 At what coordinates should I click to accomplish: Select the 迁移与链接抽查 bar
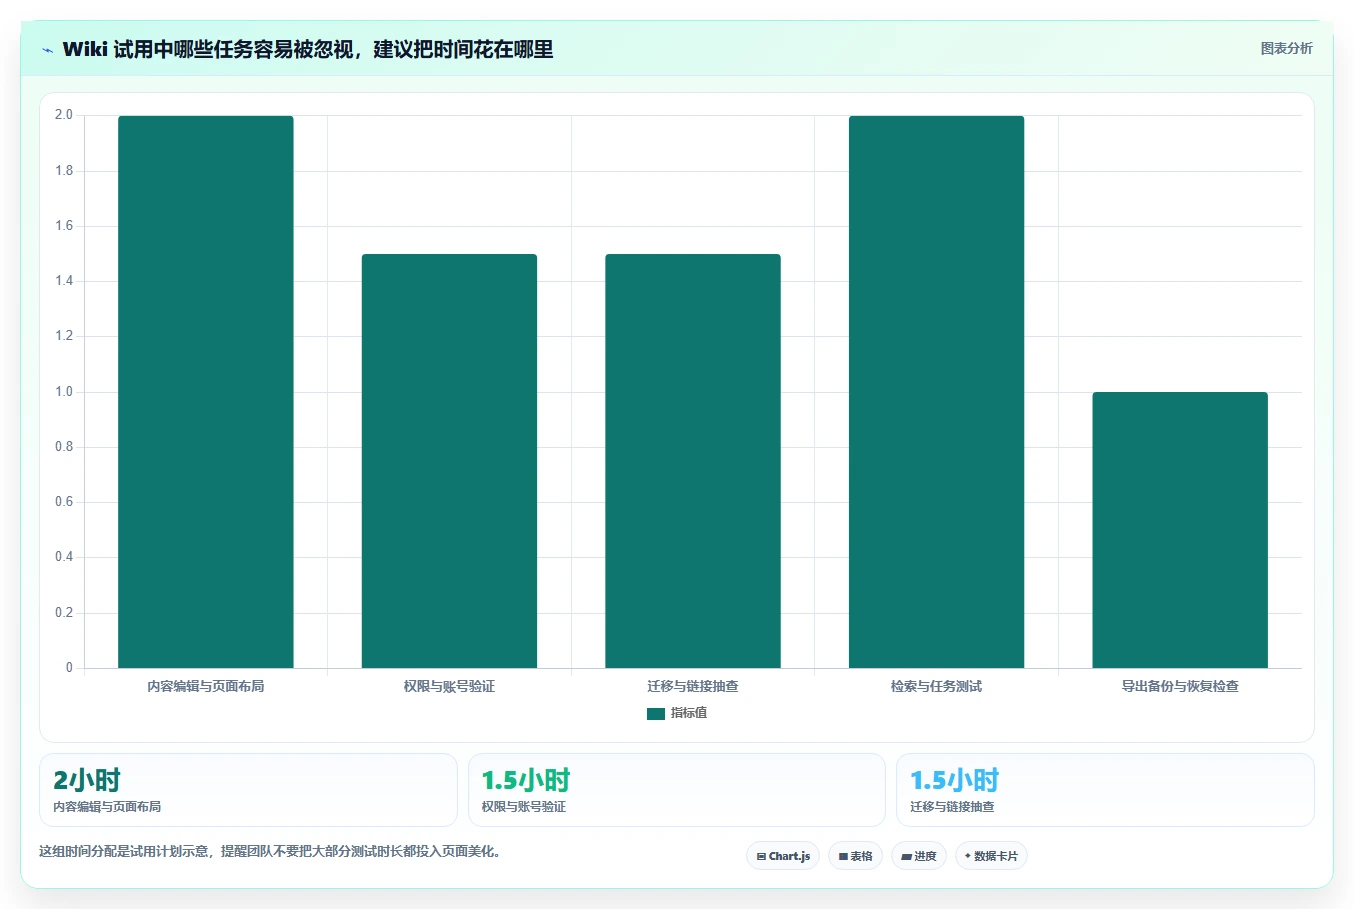click(x=693, y=461)
